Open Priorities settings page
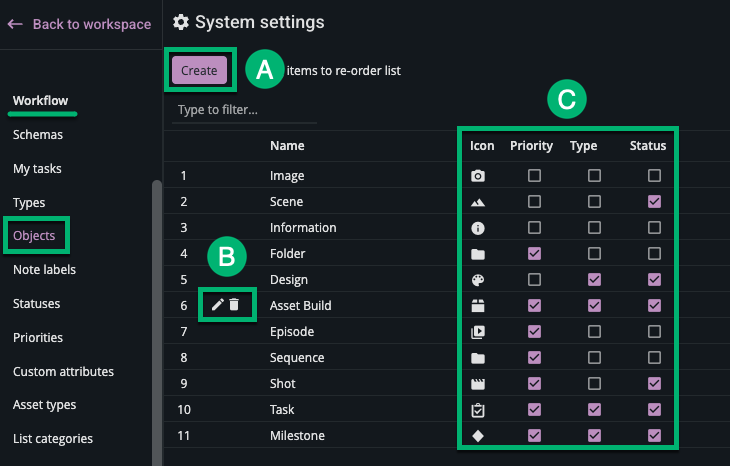 tap(38, 338)
